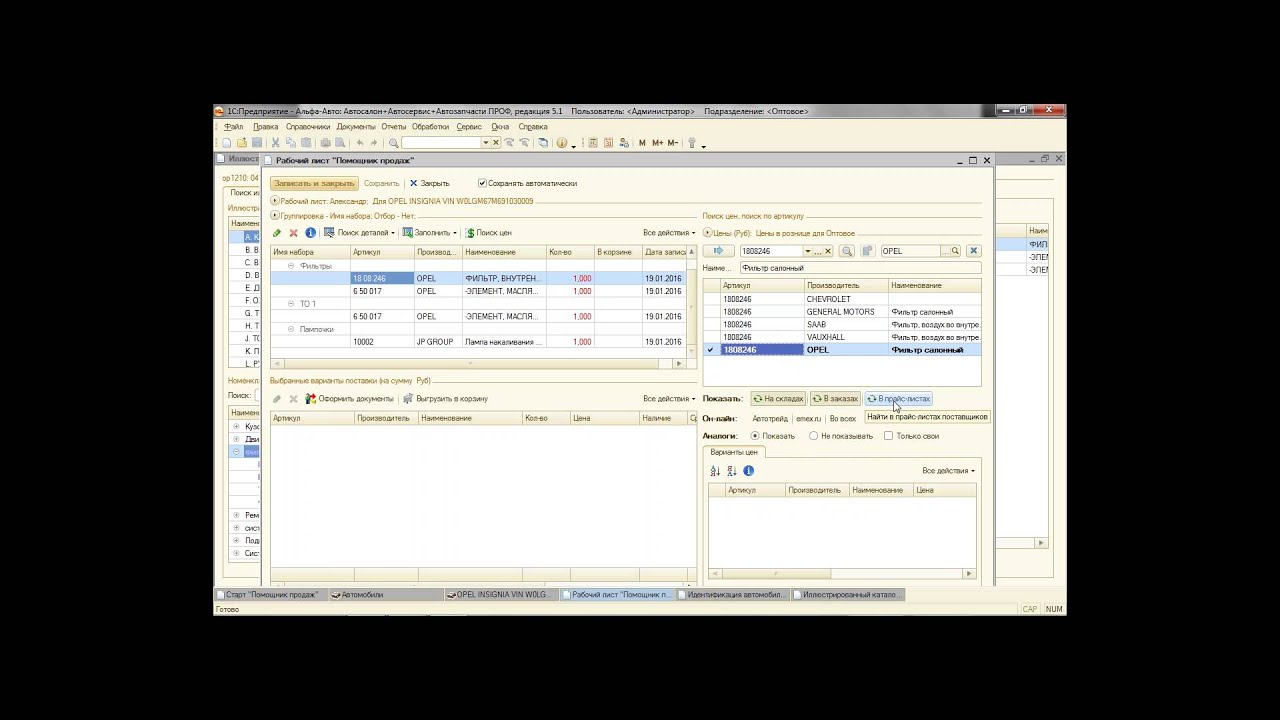Click the Open folder icon in main toolbar
Screen dimensions: 1280x720
[x=242, y=143]
